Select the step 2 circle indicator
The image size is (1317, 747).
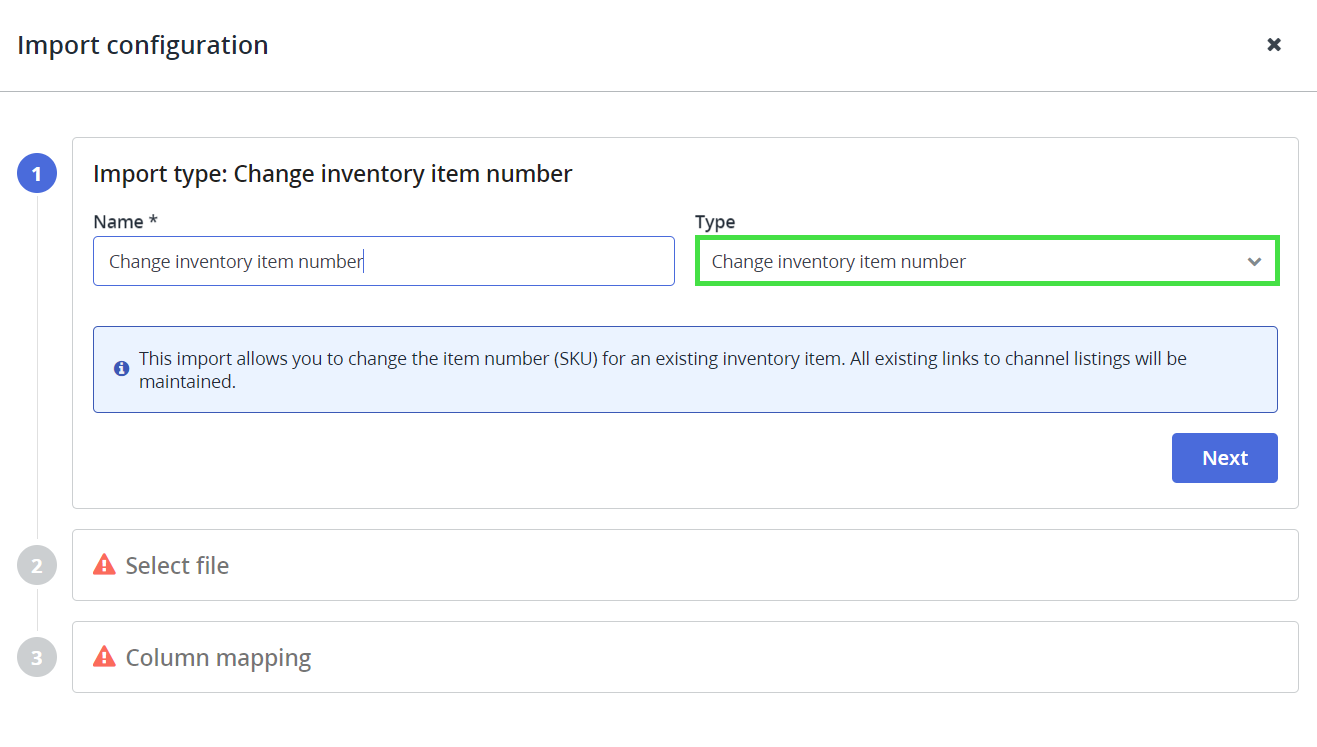coord(37,566)
